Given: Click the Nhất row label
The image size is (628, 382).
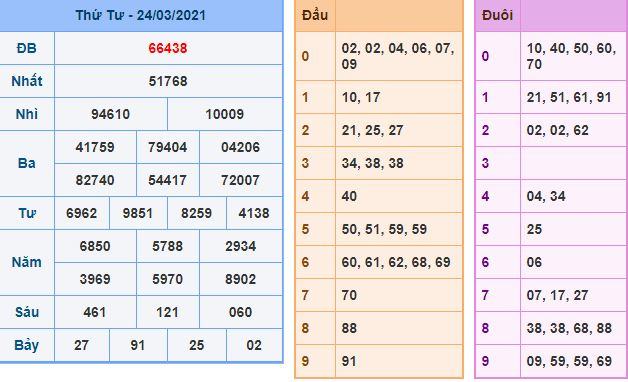Looking at the screenshot, I should 27,81.
